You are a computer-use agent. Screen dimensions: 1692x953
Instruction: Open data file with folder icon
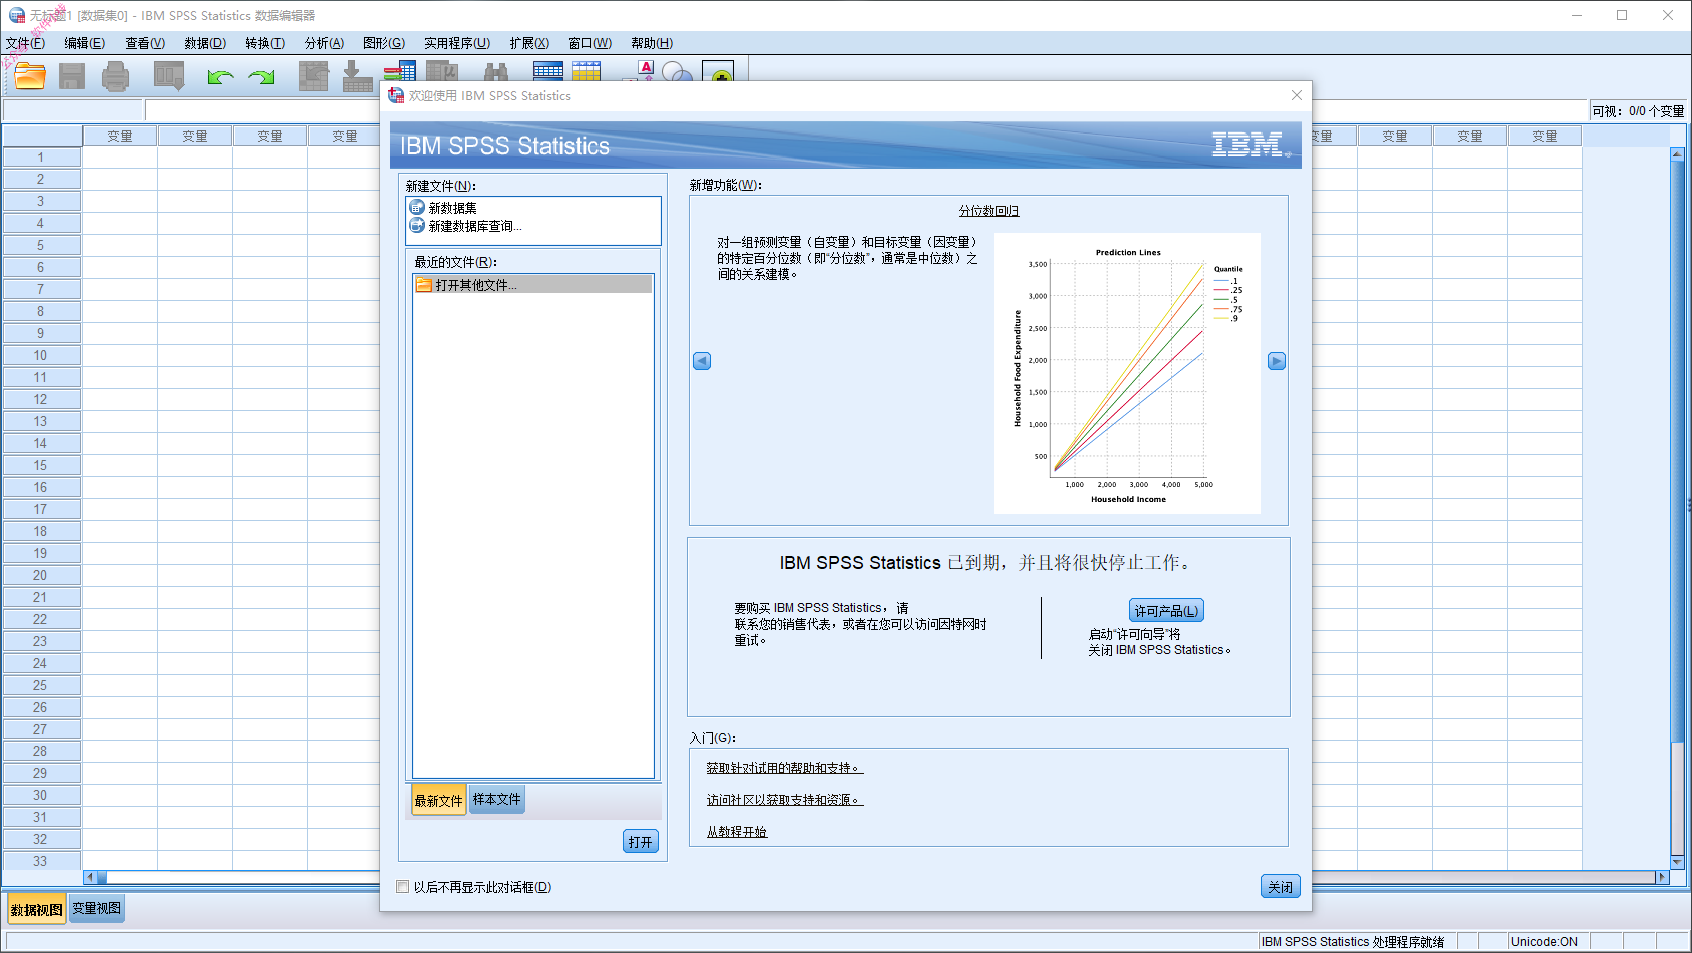[30, 76]
